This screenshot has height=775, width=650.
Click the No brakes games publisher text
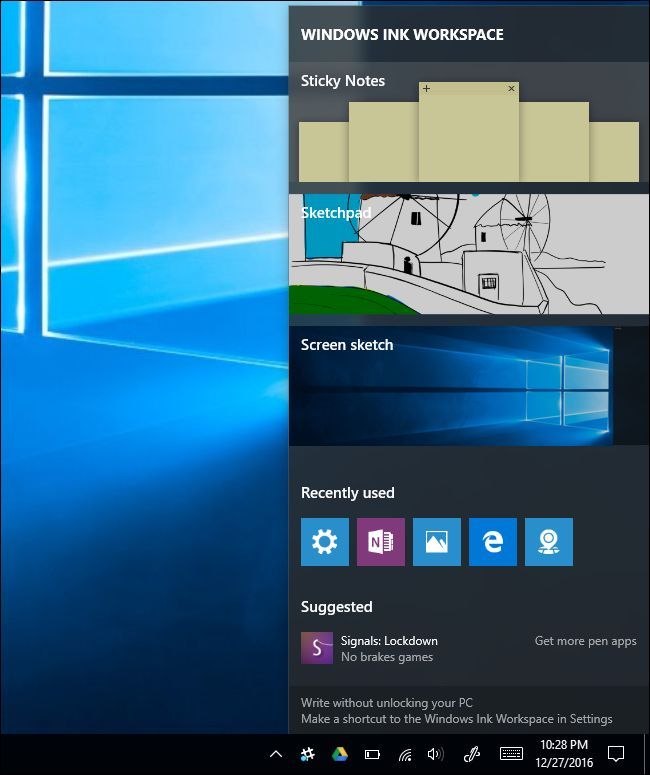pyautogui.click(x=387, y=657)
